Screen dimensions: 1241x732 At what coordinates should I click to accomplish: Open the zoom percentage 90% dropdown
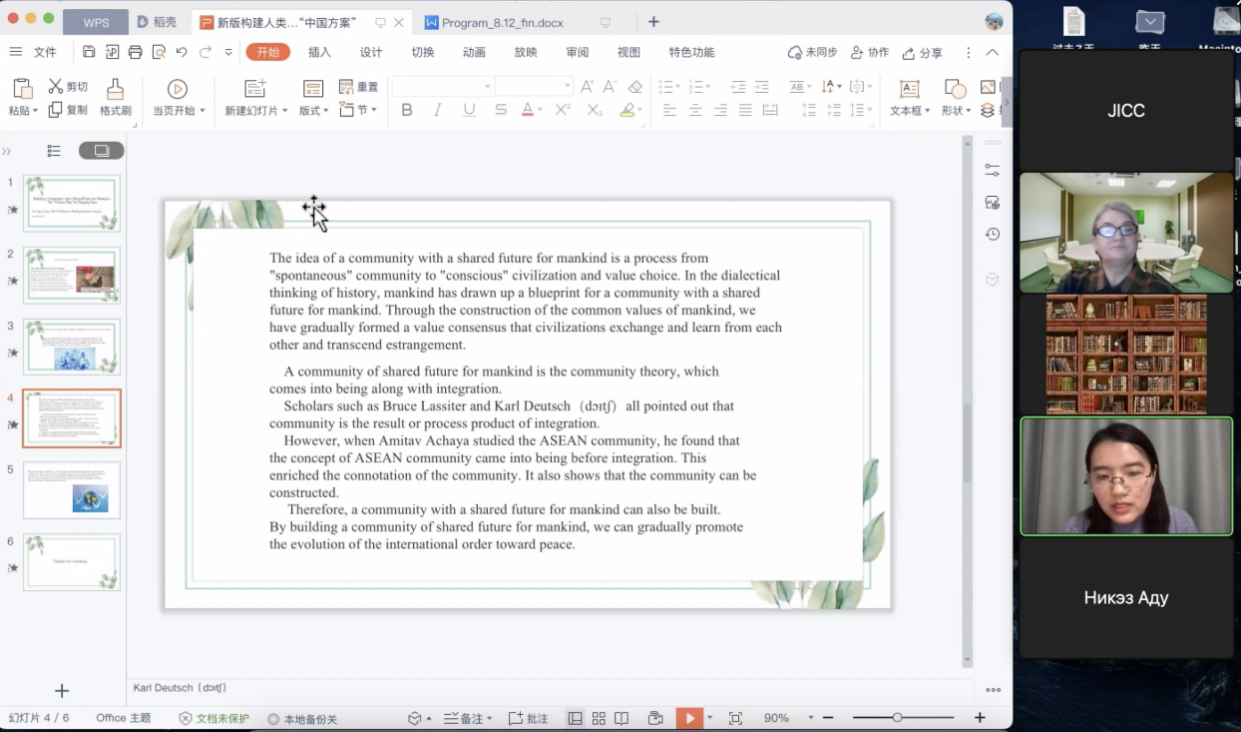[811, 718]
